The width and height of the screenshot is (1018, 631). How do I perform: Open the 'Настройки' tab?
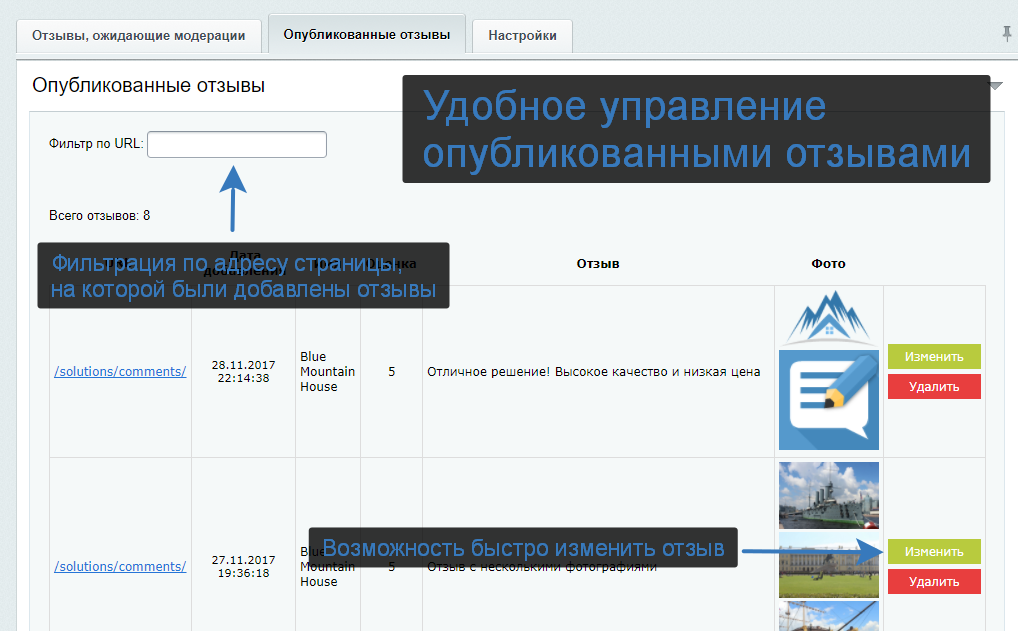click(522, 35)
